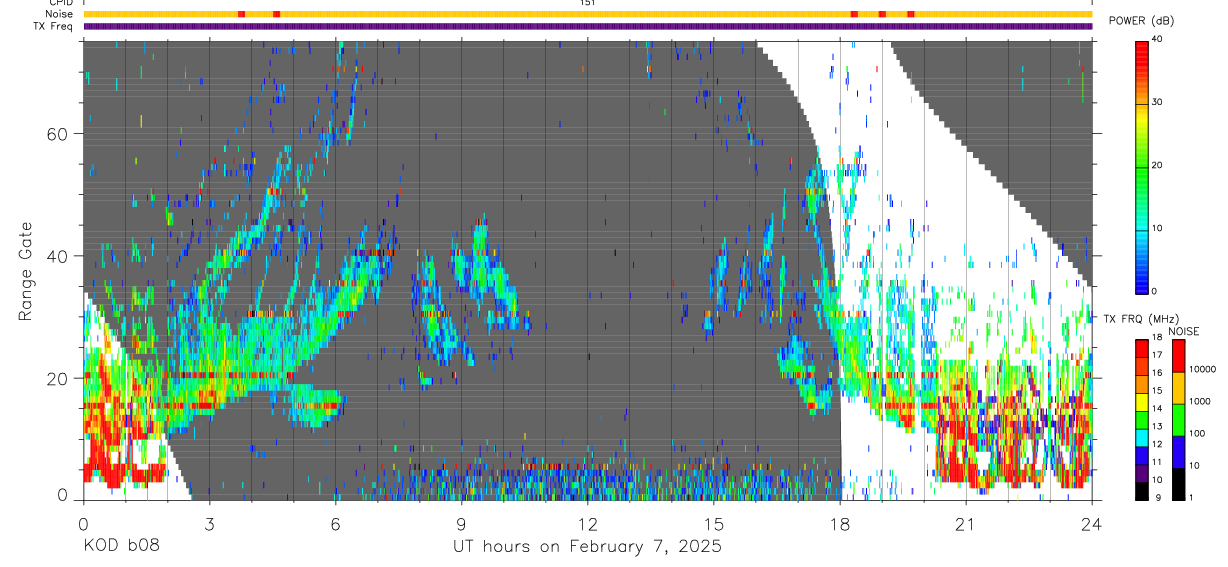Screen dimensions: 1228x567
Task: Click the 12 label on TX FRQ scale
Action: coord(1156,444)
